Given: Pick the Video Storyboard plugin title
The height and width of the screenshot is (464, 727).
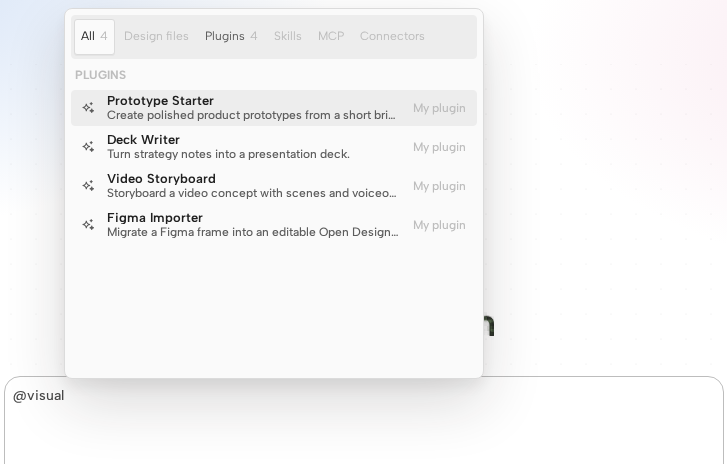Looking at the screenshot, I should point(161,178).
